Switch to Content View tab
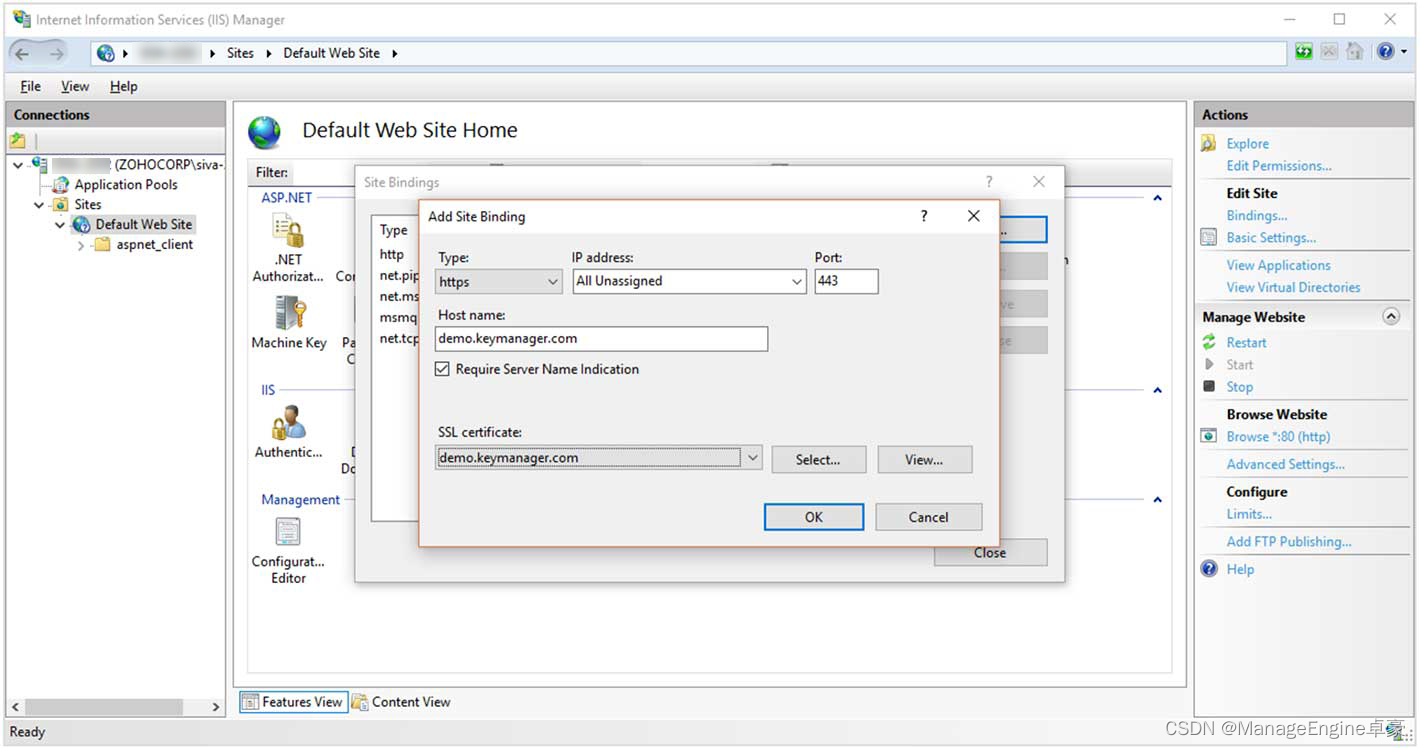 [401, 702]
